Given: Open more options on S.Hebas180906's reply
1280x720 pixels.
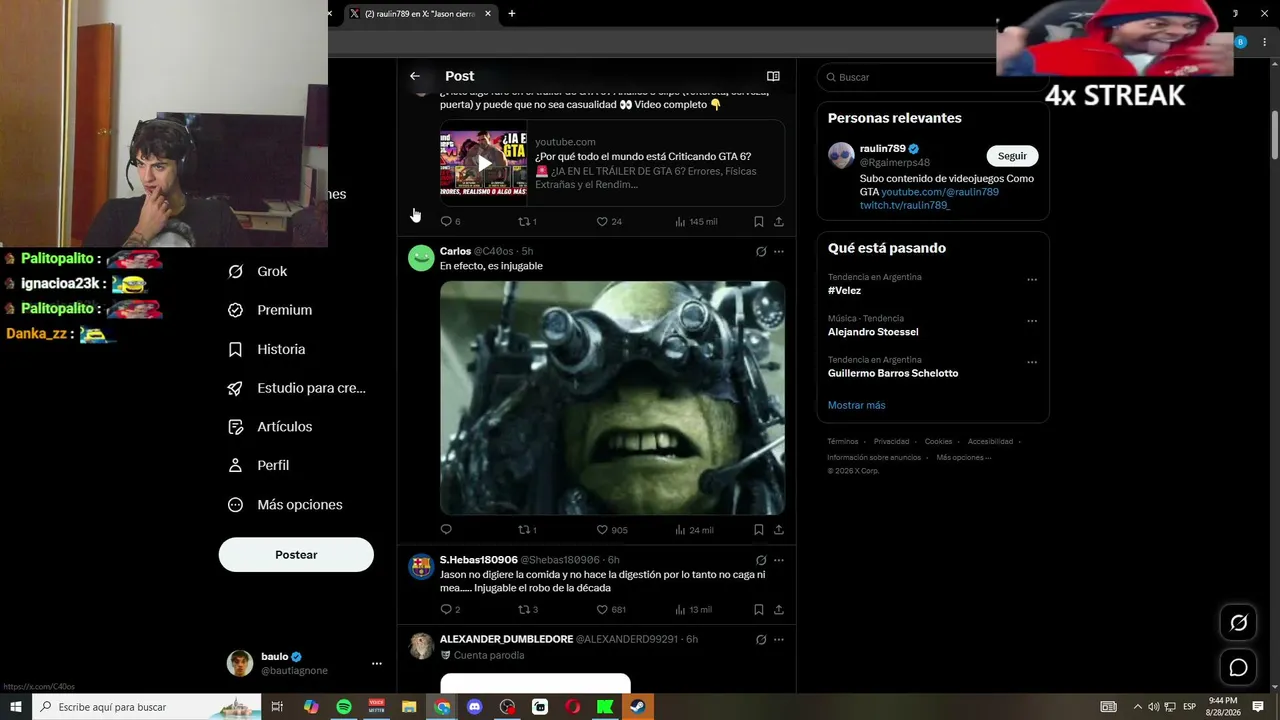Looking at the screenshot, I should (x=779, y=560).
